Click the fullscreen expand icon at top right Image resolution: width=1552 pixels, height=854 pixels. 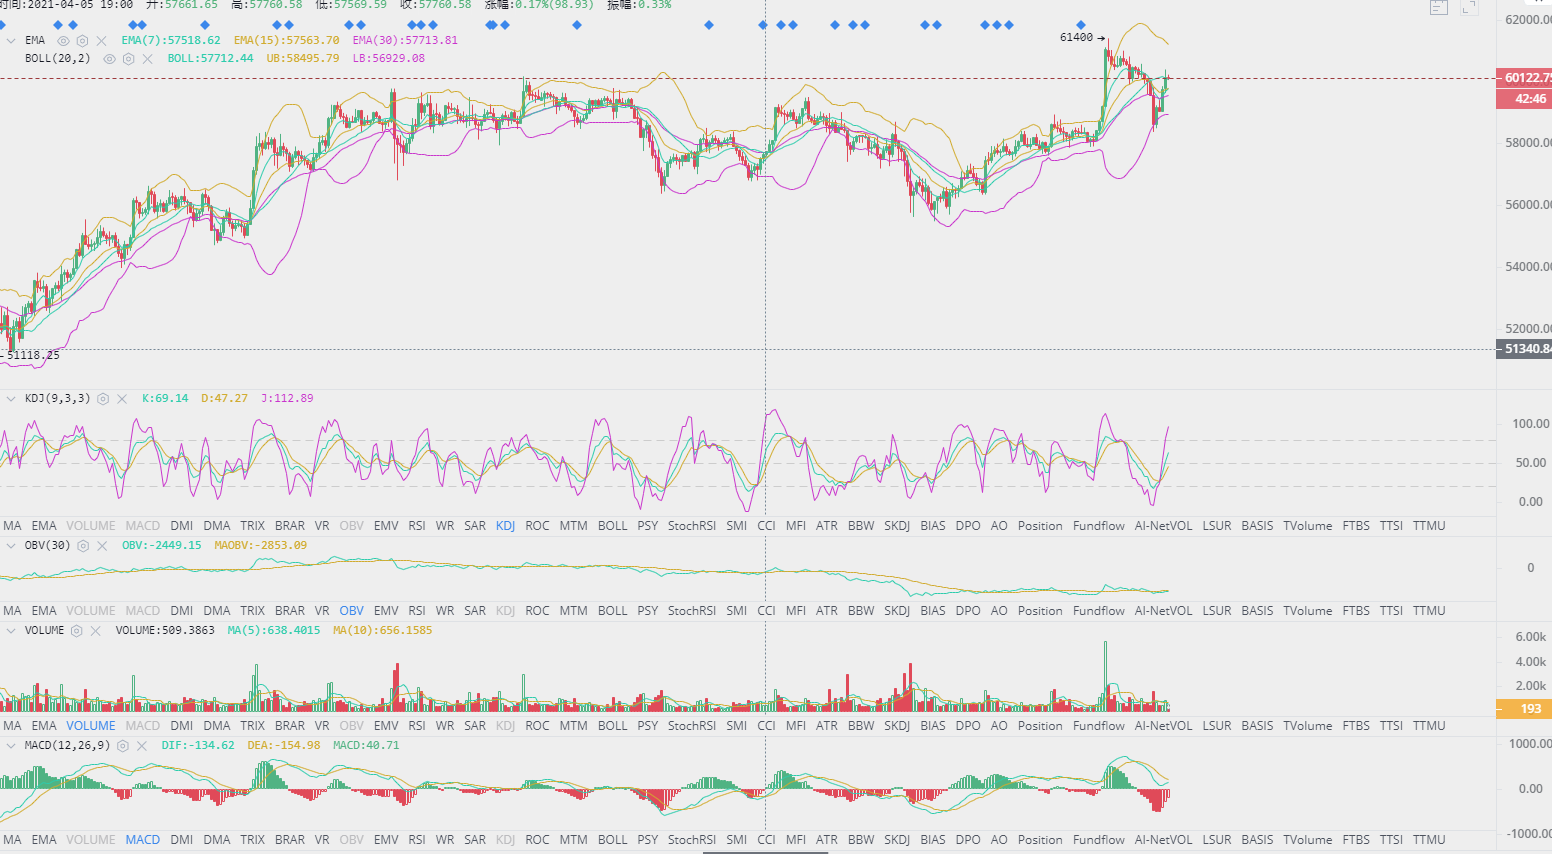(x=1469, y=8)
